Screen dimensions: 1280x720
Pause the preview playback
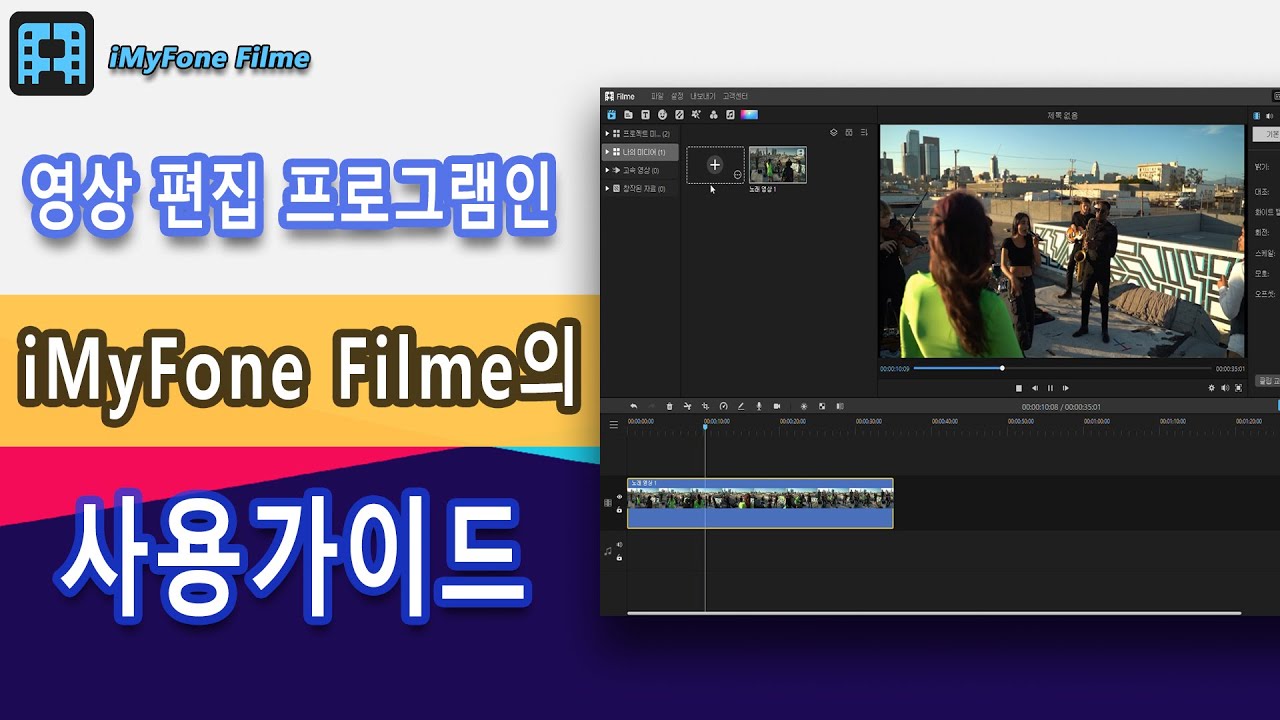pos(1050,388)
